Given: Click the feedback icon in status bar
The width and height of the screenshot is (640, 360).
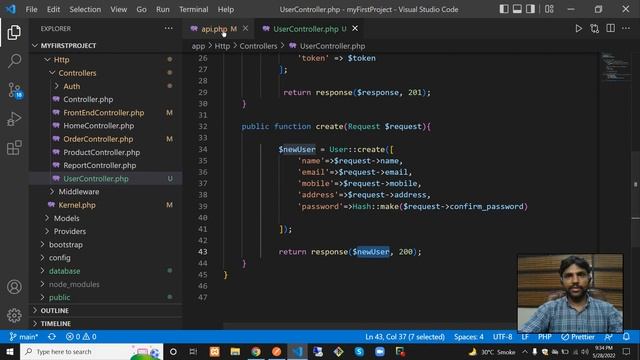Looking at the screenshot, I should tap(609, 337).
